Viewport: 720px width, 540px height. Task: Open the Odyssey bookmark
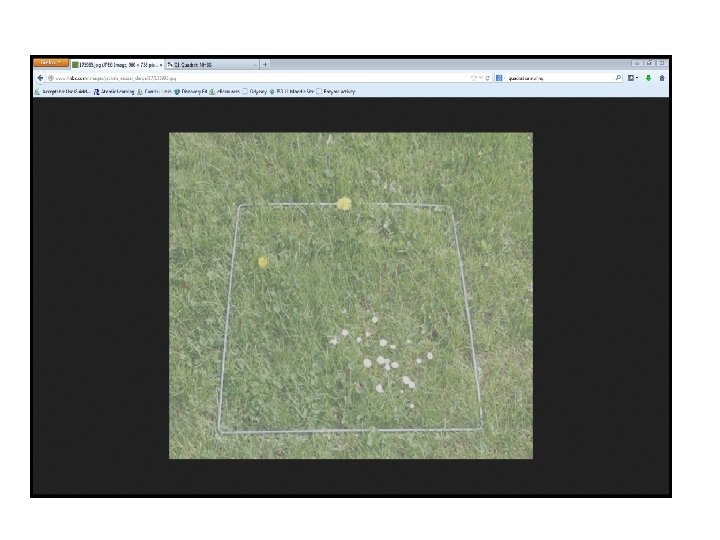[255, 91]
